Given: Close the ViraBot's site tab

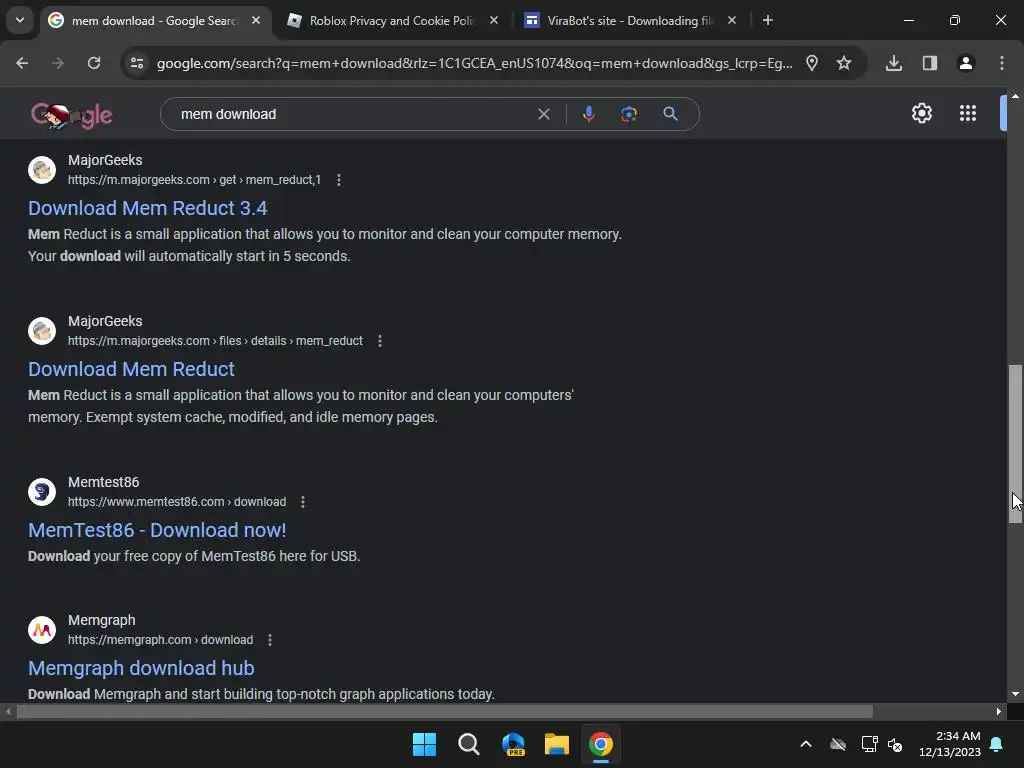Looking at the screenshot, I should coord(731,21).
